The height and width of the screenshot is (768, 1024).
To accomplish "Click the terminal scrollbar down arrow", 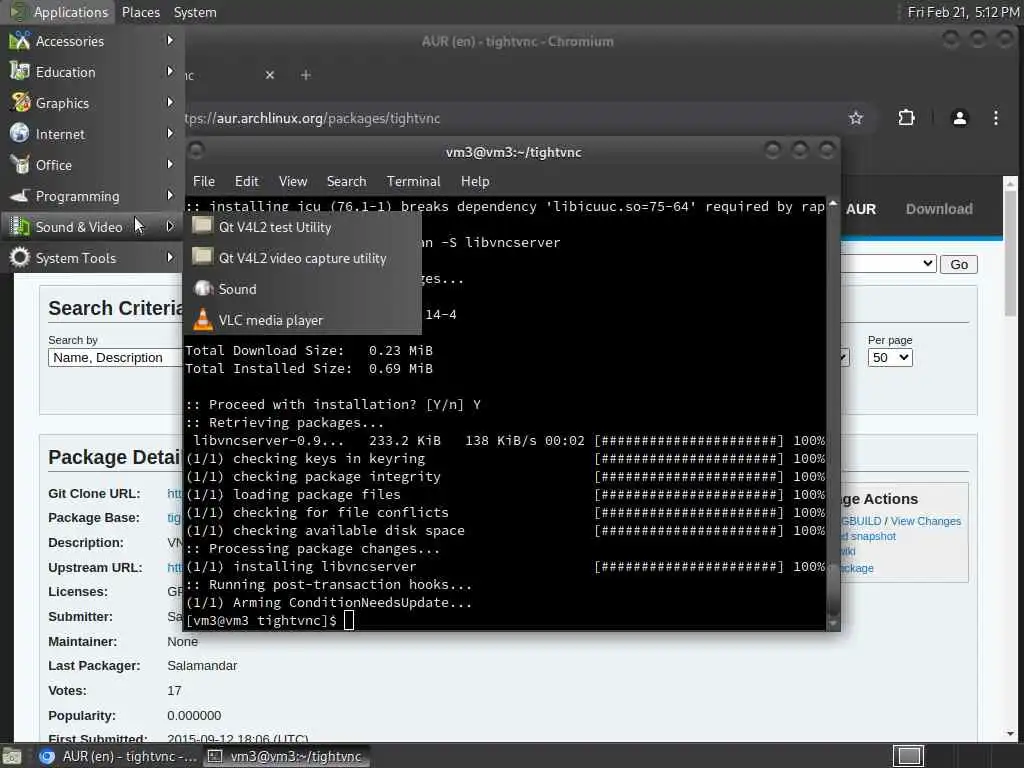I will click(x=833, y=623).
